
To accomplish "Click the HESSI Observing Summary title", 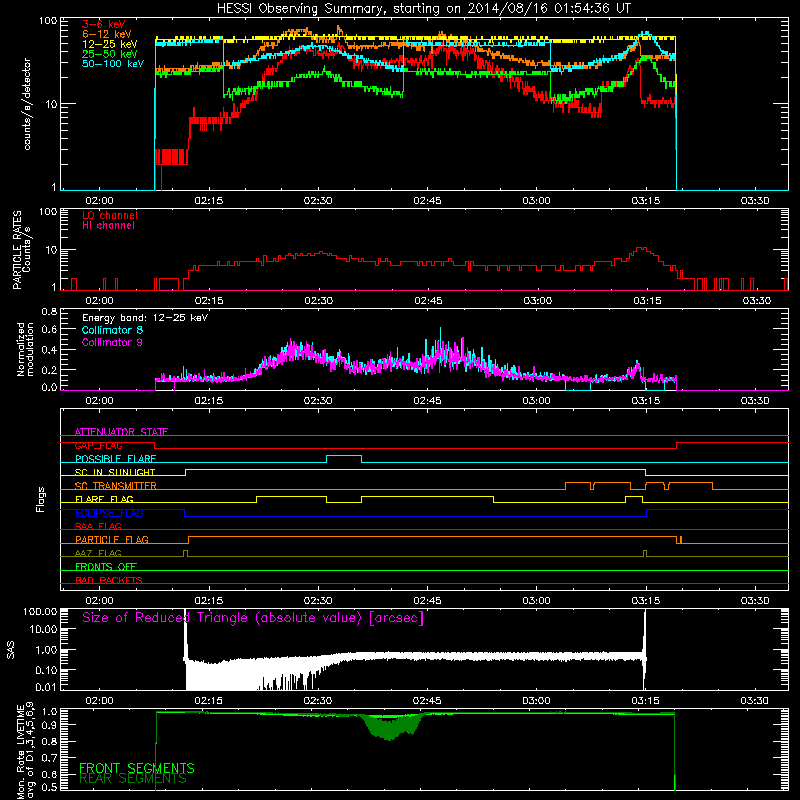I will 423,9.
